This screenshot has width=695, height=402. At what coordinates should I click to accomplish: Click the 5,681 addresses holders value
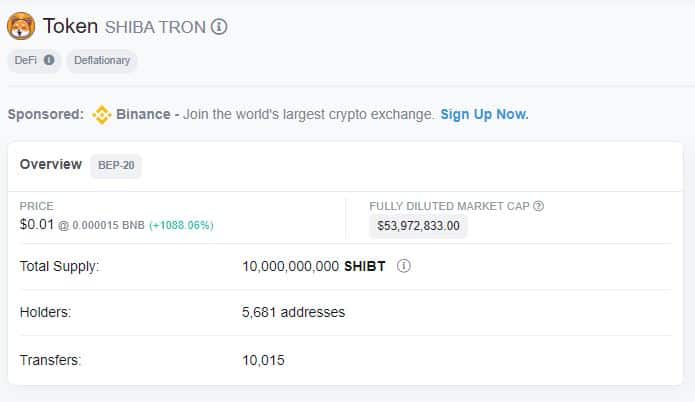coord(293,312)
